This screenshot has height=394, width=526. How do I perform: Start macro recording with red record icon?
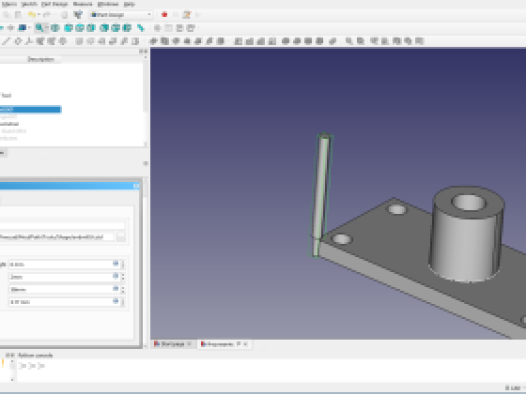pos(164,15)
